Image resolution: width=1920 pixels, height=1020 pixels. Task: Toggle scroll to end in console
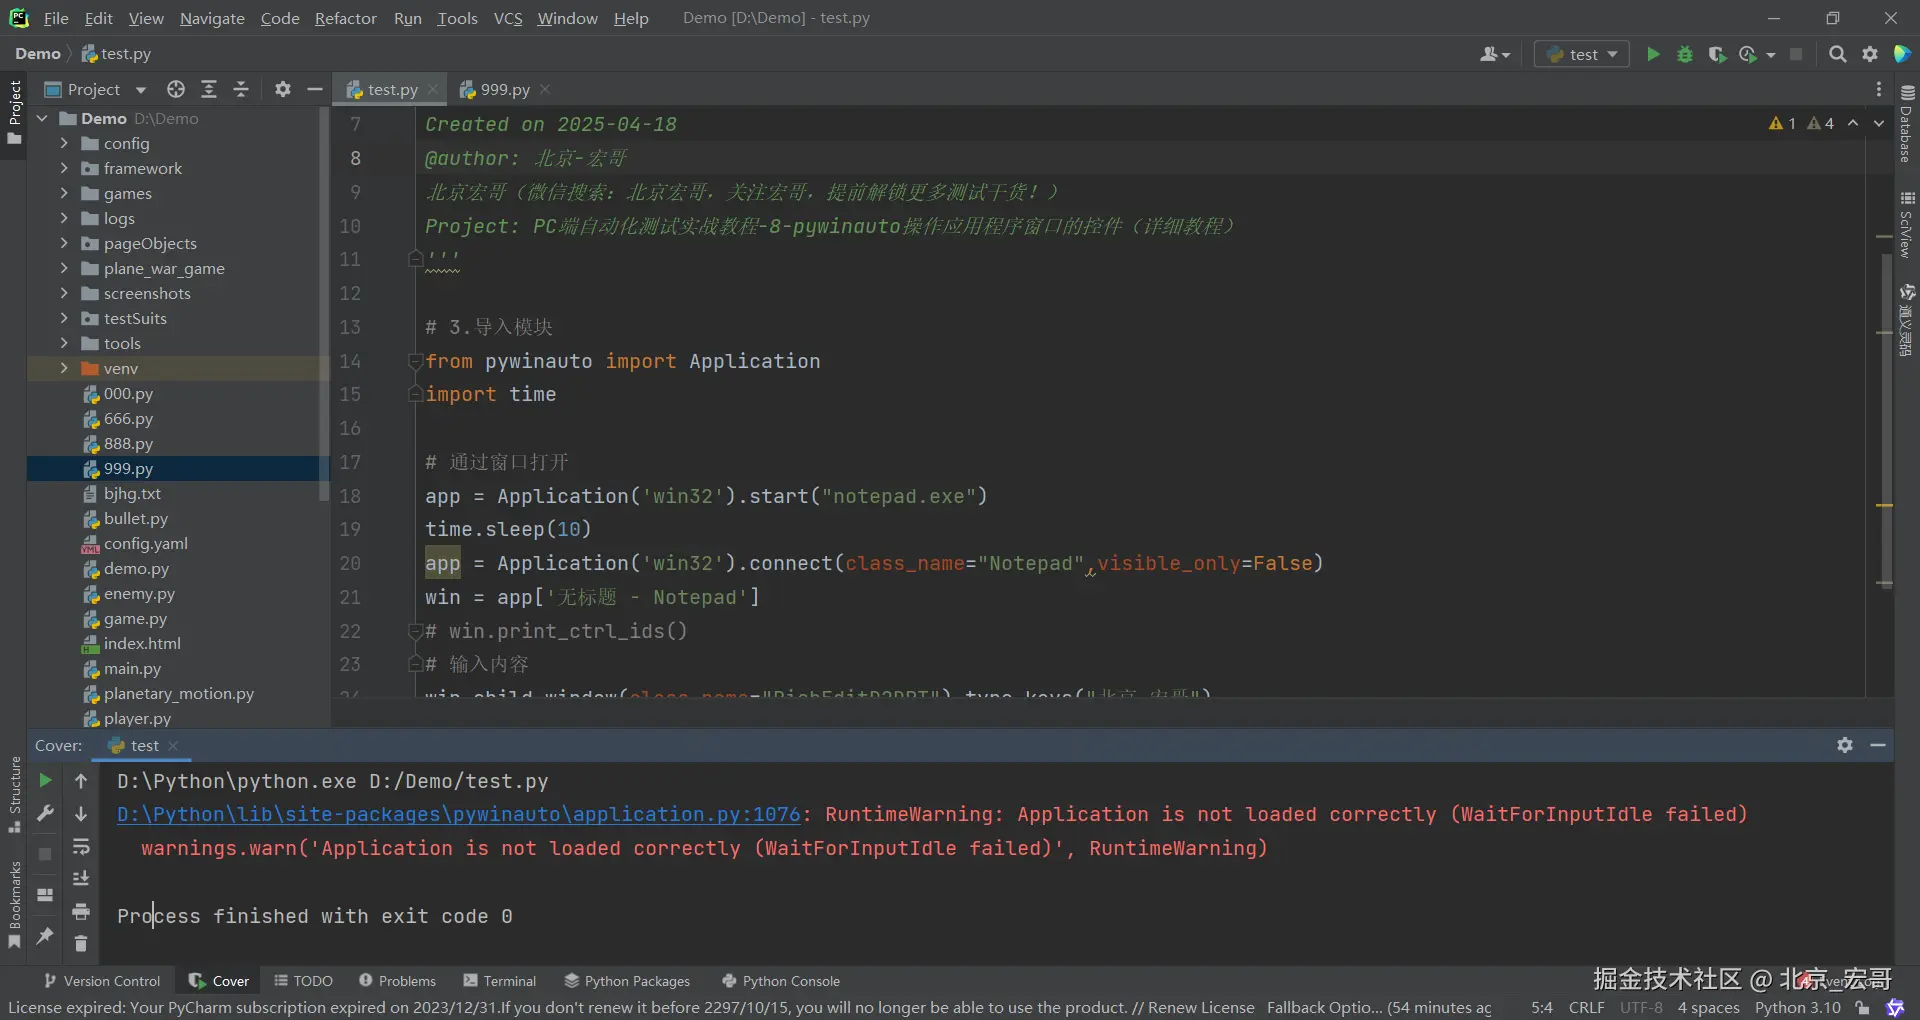(81, 878)
